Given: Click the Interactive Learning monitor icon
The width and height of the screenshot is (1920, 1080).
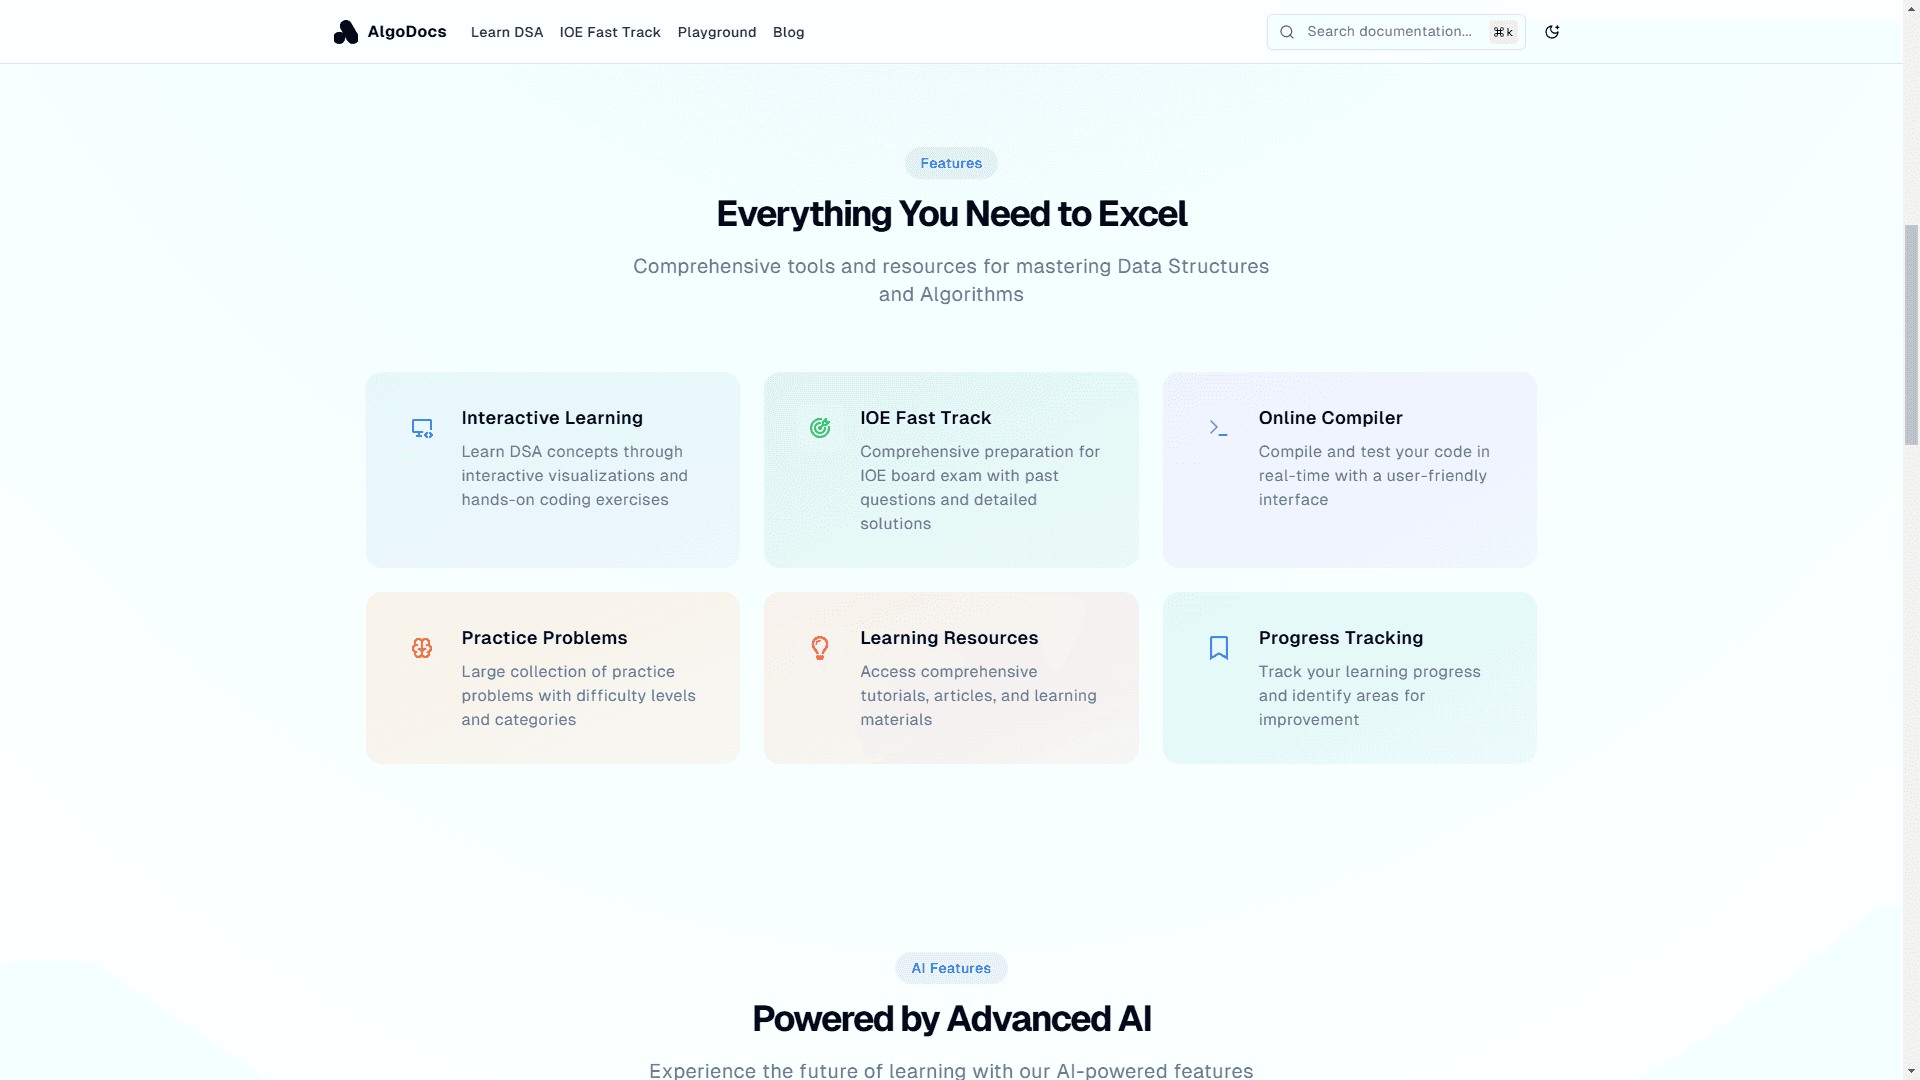Looking at the screenshot, I should pyautogui.click(x=422, y=427).
